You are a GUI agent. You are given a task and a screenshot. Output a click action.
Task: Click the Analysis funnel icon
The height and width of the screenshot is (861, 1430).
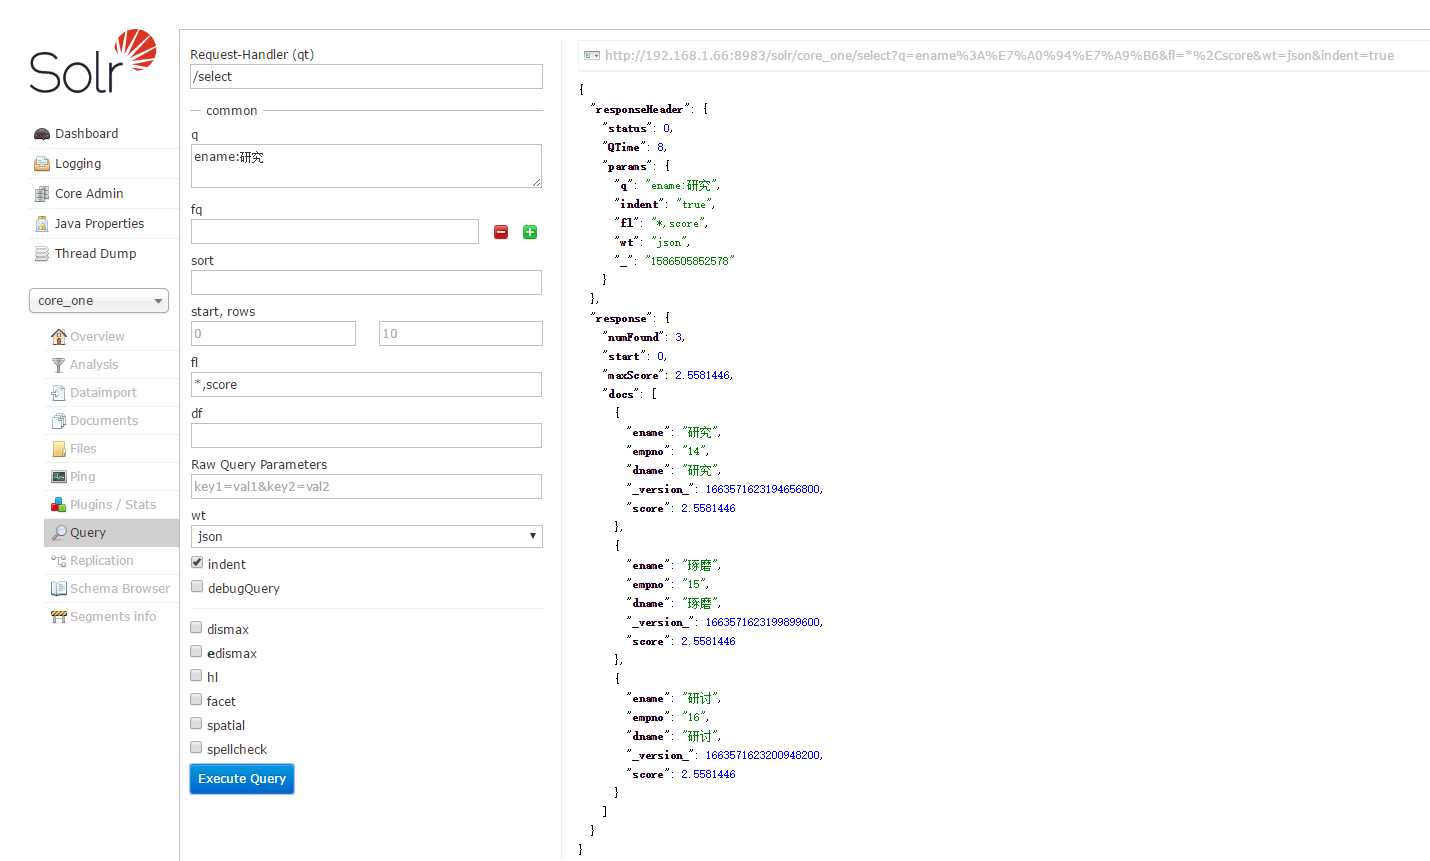(x=59, y=365)
